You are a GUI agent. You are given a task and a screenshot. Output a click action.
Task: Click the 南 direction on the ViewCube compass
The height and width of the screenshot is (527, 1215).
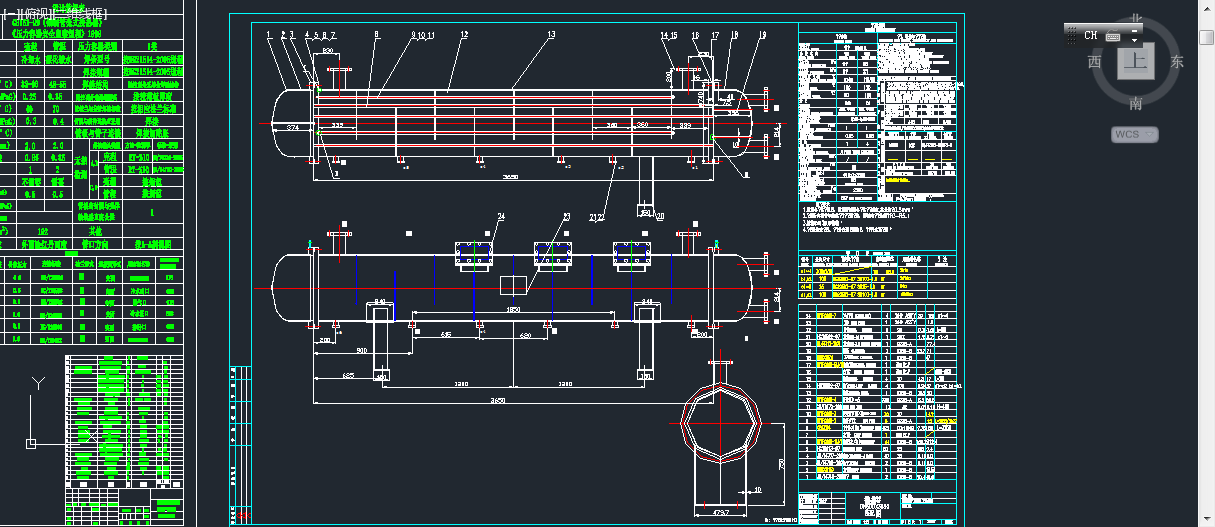click(x=1136, y=103)
